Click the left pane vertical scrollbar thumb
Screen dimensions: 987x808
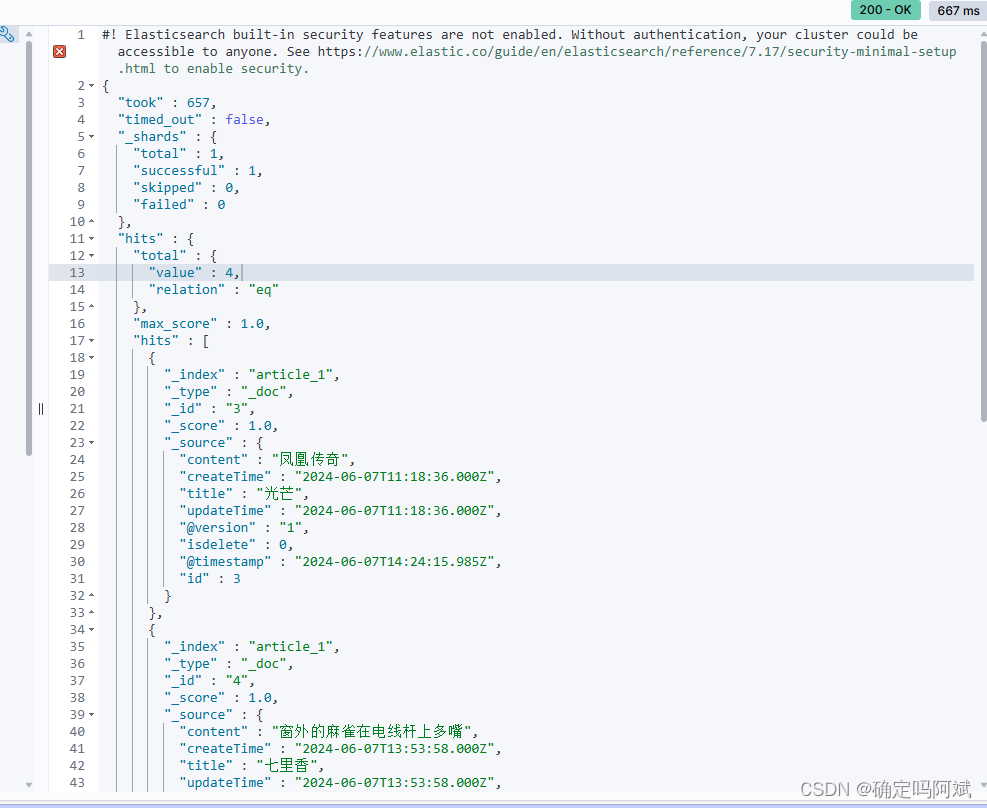[29, 248]
